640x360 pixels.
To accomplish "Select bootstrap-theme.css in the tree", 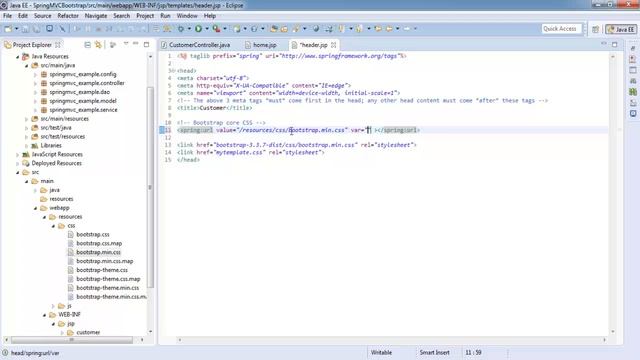I will tap(102, 270).
